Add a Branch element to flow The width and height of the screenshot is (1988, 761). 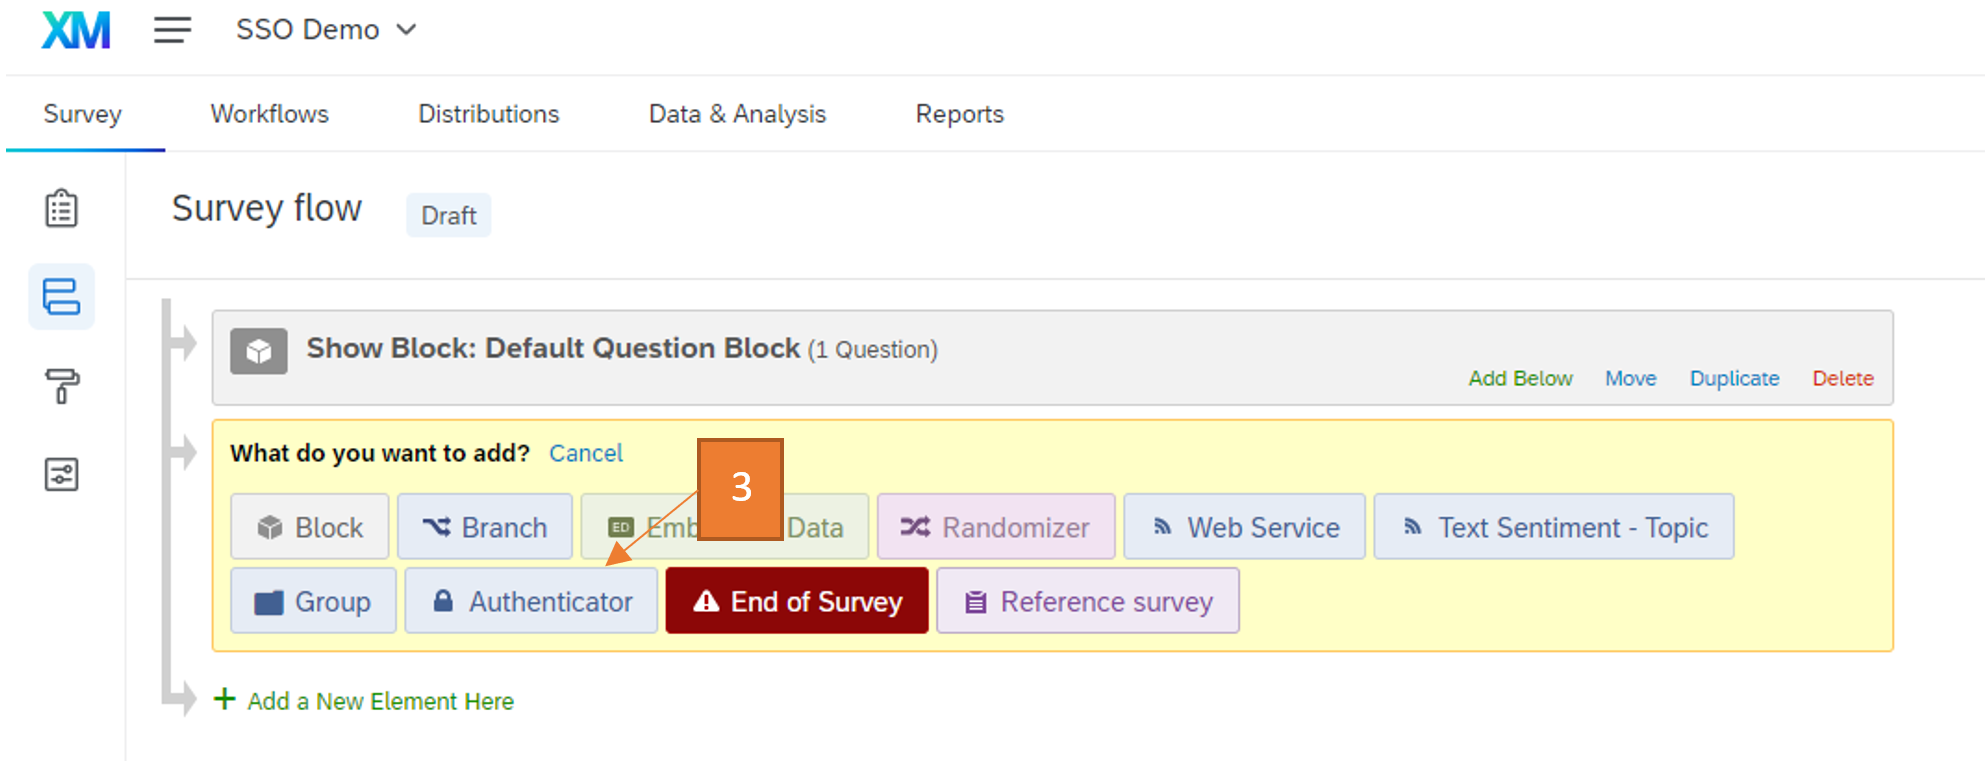[x=484, y=527]
